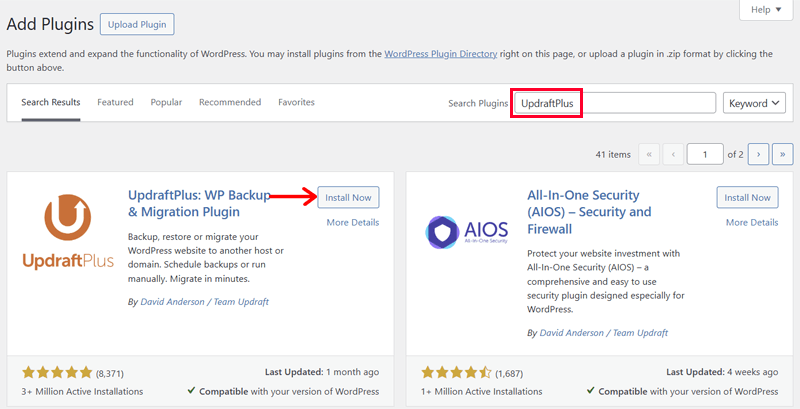
Task: Open the Recommended plugins tab
Action: point(230,102)
